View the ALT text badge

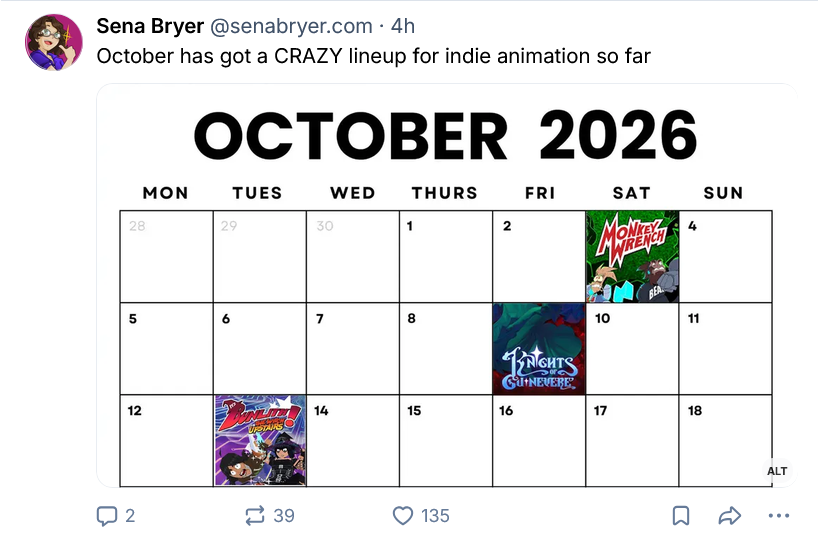(x=777, y=471)
